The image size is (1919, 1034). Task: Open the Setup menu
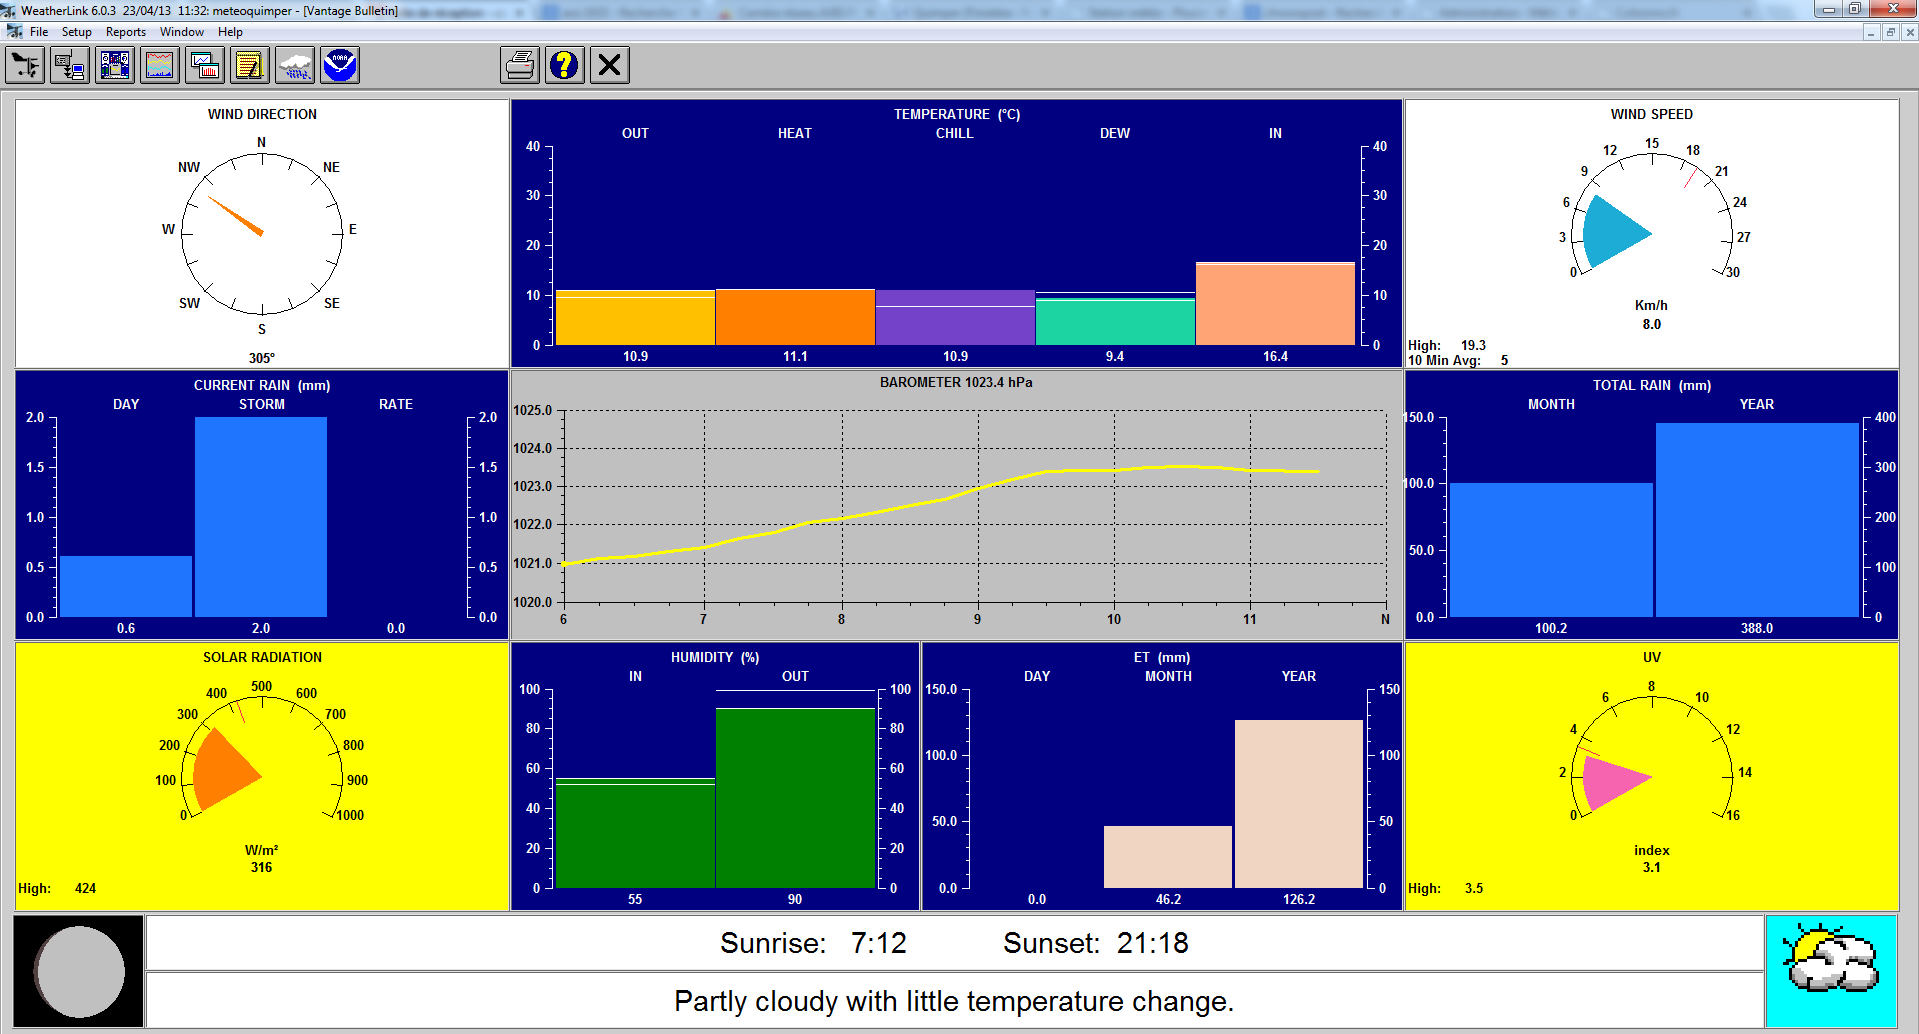pyautogui.click(x=76, y=32)
